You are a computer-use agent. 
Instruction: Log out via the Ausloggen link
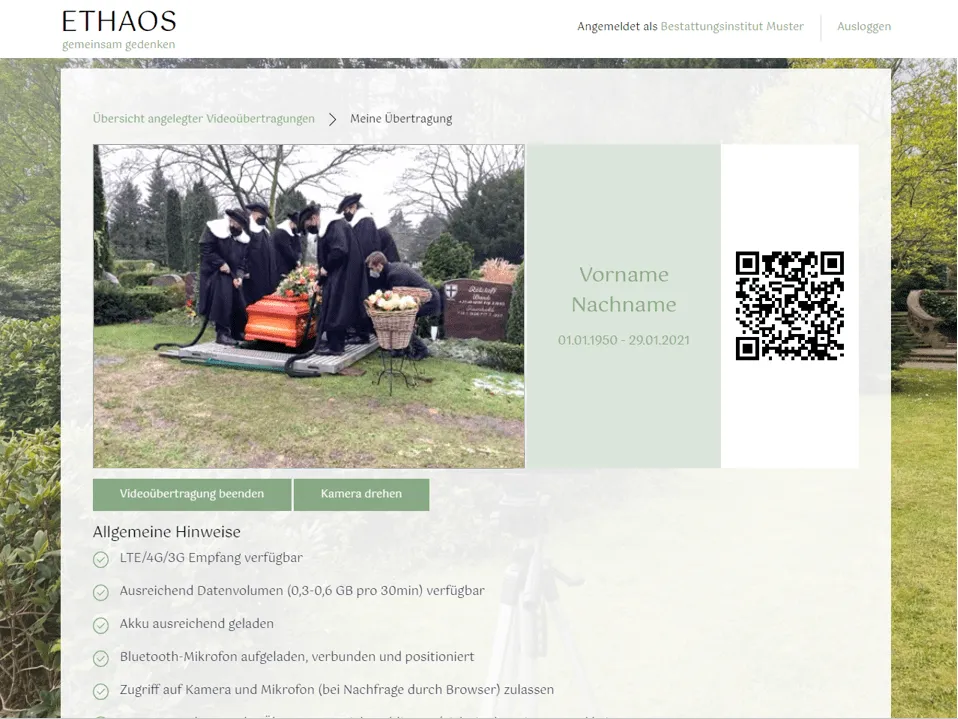(x=864, y=27)
